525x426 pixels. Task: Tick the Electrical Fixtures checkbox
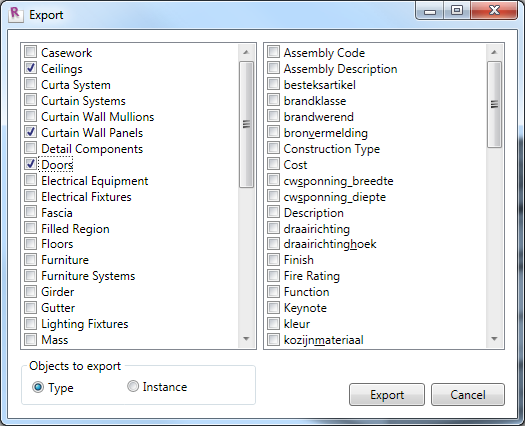(30, 196)
